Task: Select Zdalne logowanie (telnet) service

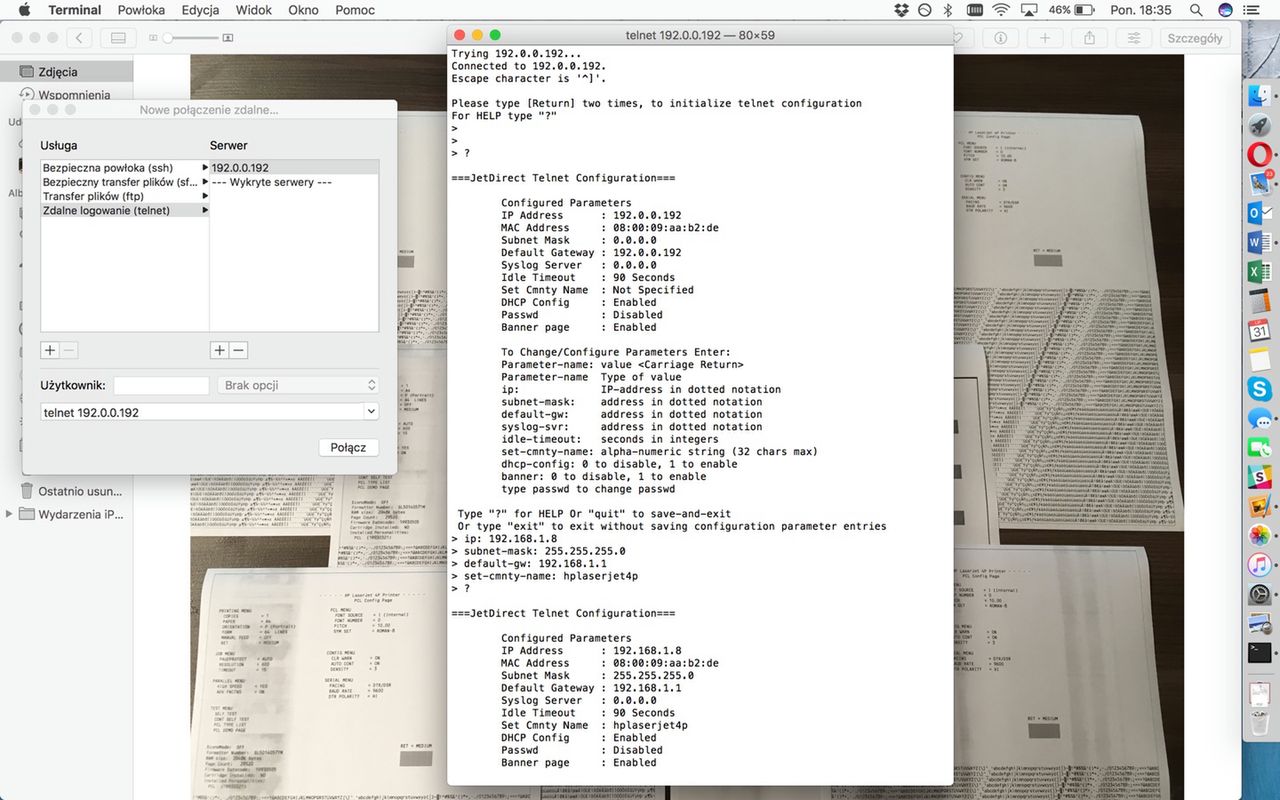Action: [x=125, y=210]
